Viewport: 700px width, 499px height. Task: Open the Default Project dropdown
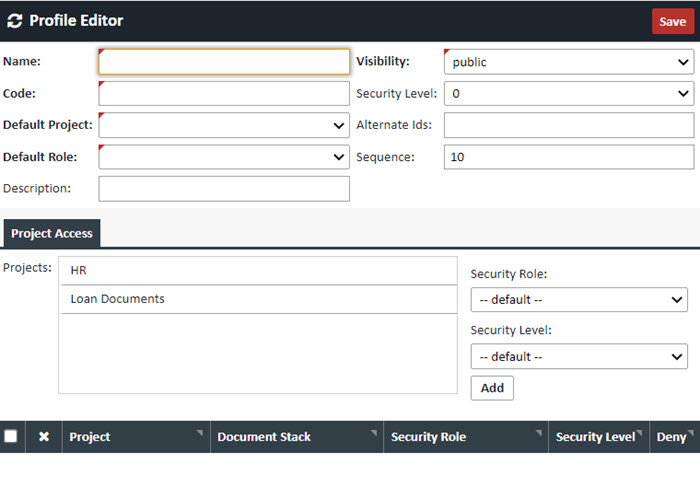[x=224, y=125]
